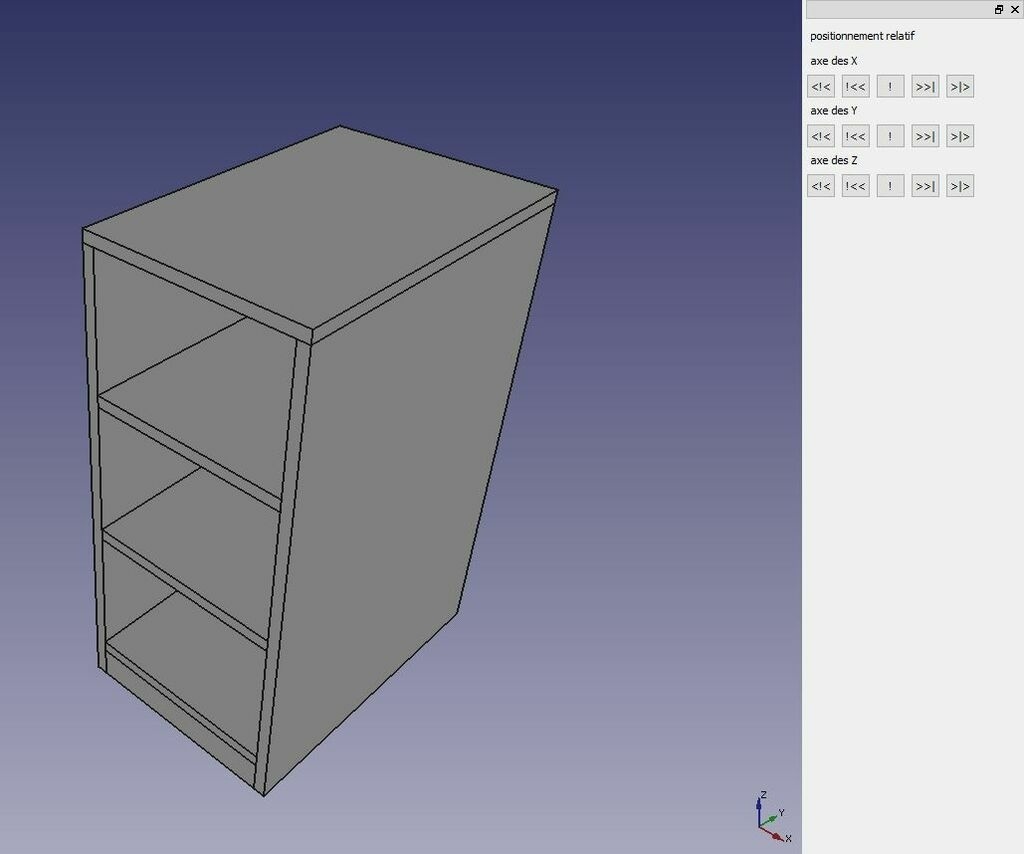Click the '!' center button for axe des X

point(890,86)
